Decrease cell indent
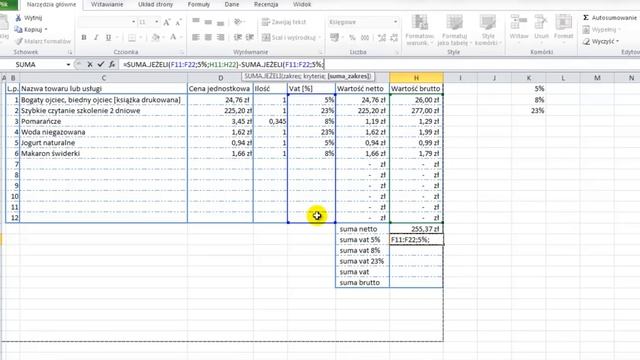 click(238, 38)
